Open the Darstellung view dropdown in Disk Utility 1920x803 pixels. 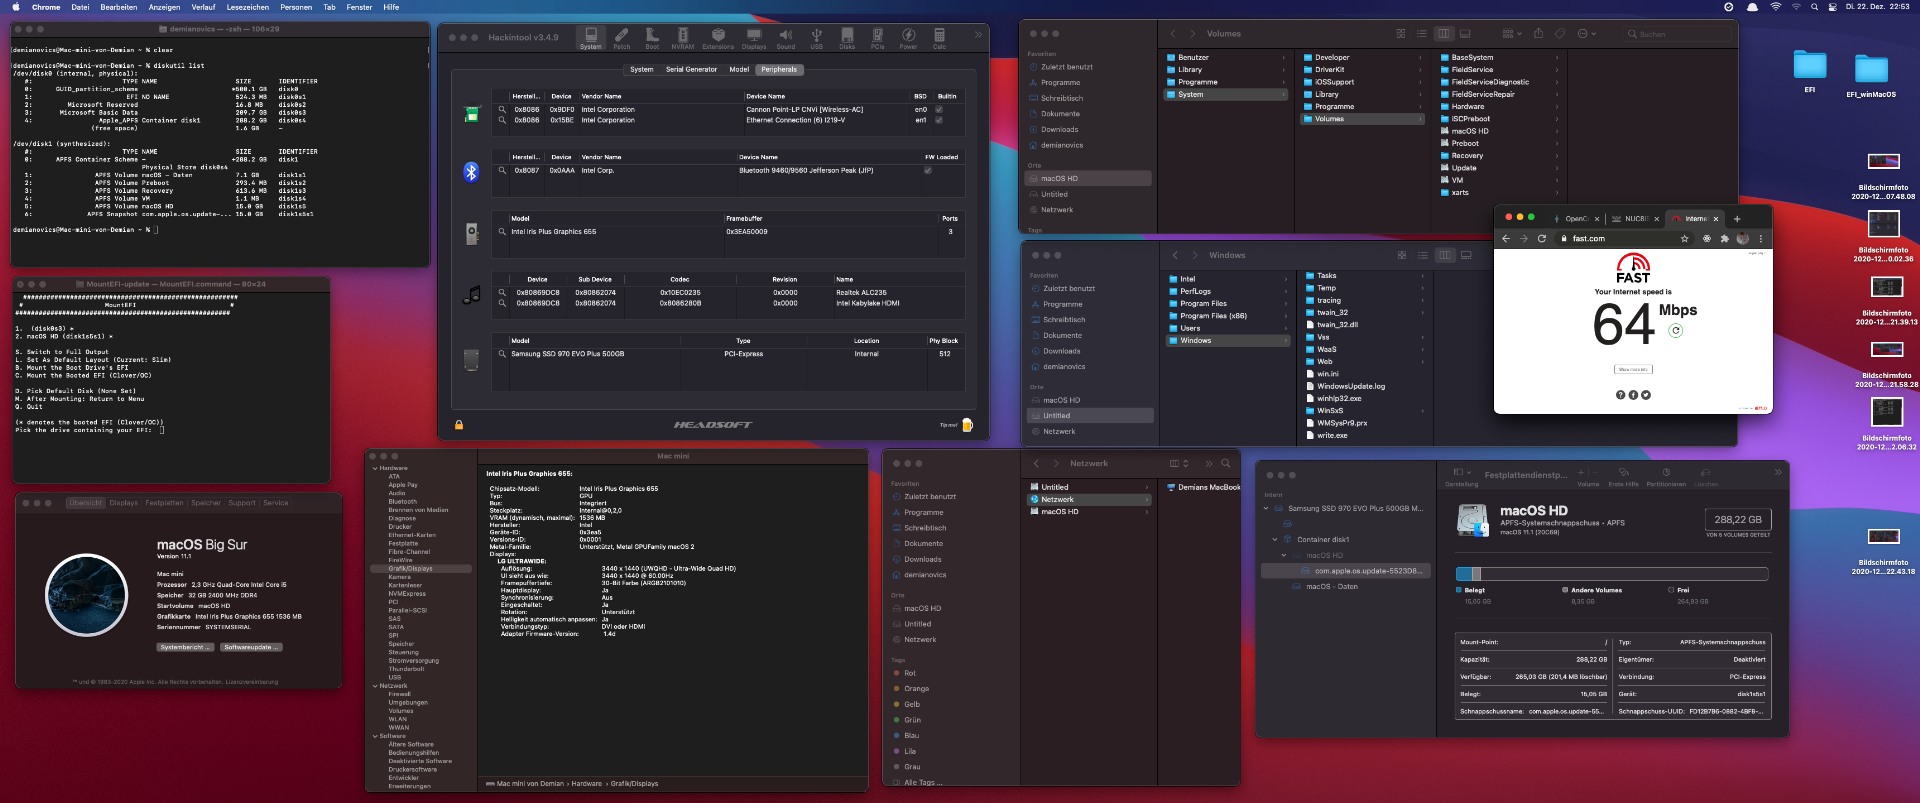coord(1461,473)
